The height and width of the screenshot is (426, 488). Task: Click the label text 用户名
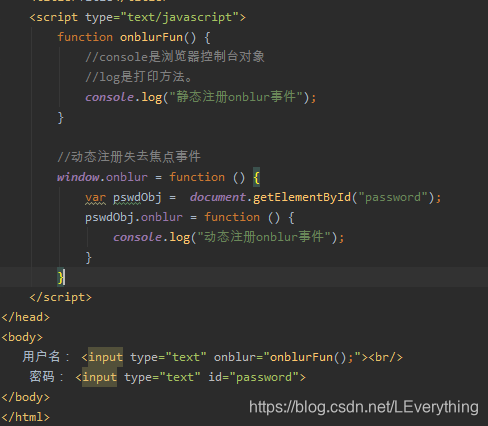(41, 357)
